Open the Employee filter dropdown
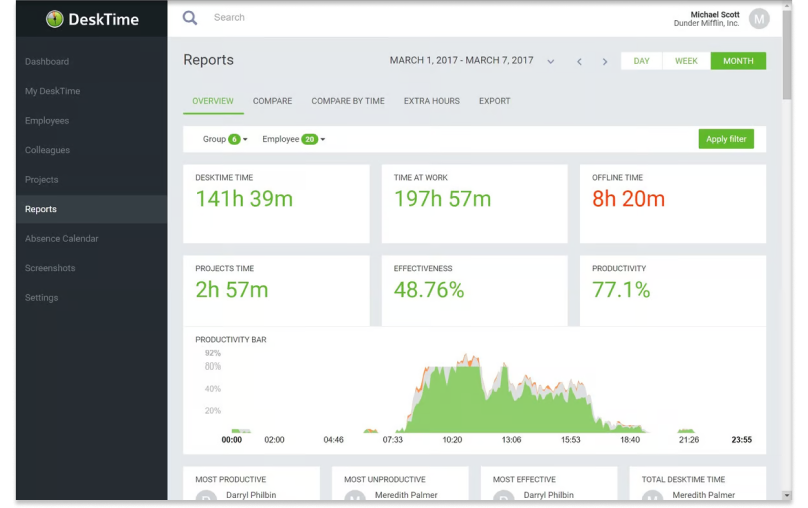The width and height of the screenshot is (808, 508). (x=293, y=139)
